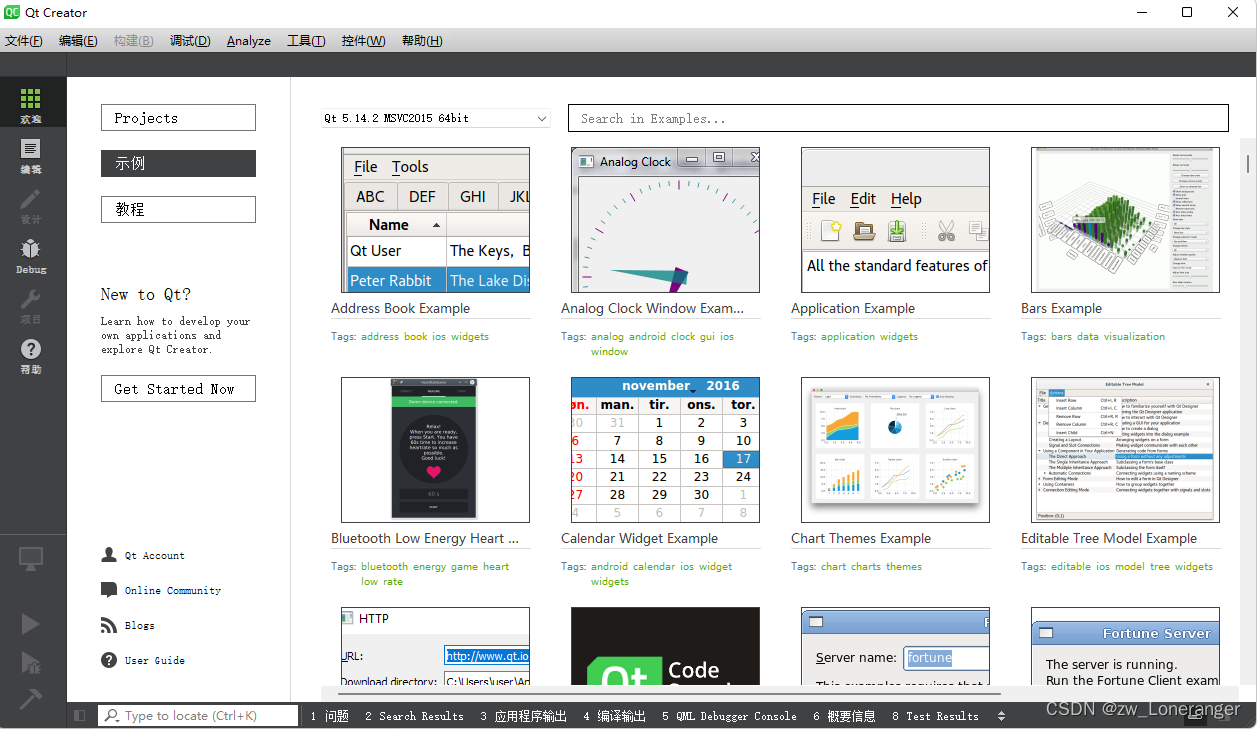Click the examples vertical scrollbar thumb
Viewport: 1257px width, 729px height.
(x=1247, y=165)
